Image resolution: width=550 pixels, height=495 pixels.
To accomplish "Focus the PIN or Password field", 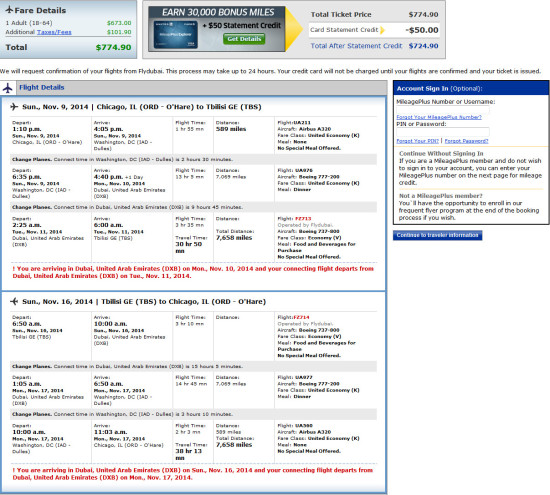I will click(x=443, y=132).
